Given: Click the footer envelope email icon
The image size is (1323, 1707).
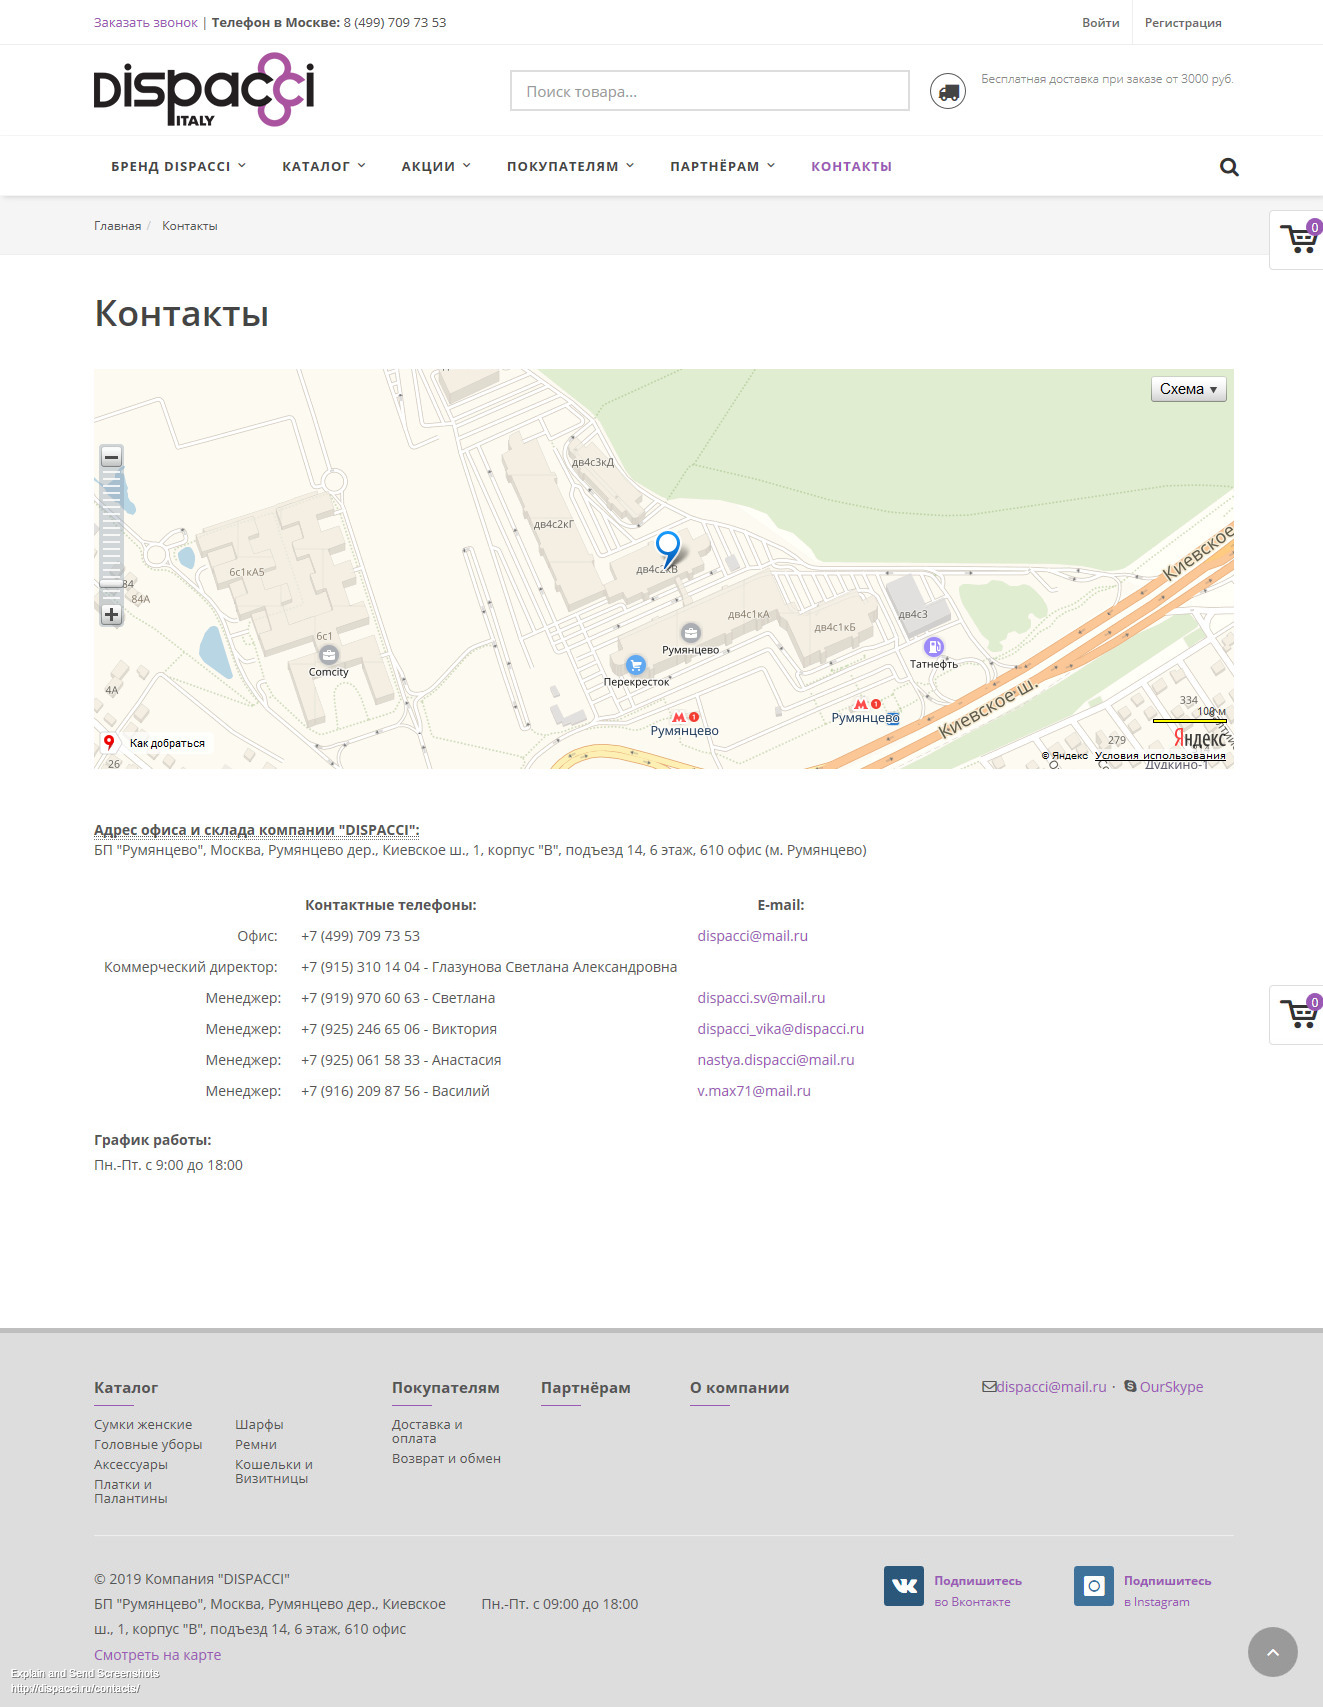Looking at the screenshot, I should point(989,1387).
